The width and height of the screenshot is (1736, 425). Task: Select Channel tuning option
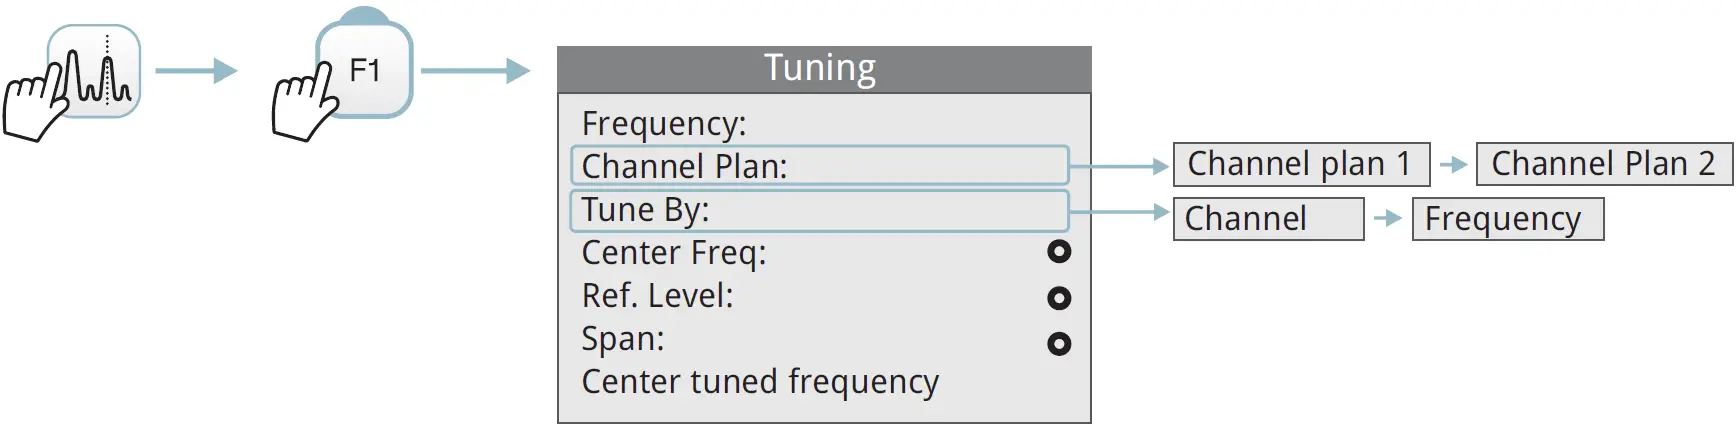click(1267, 219)
